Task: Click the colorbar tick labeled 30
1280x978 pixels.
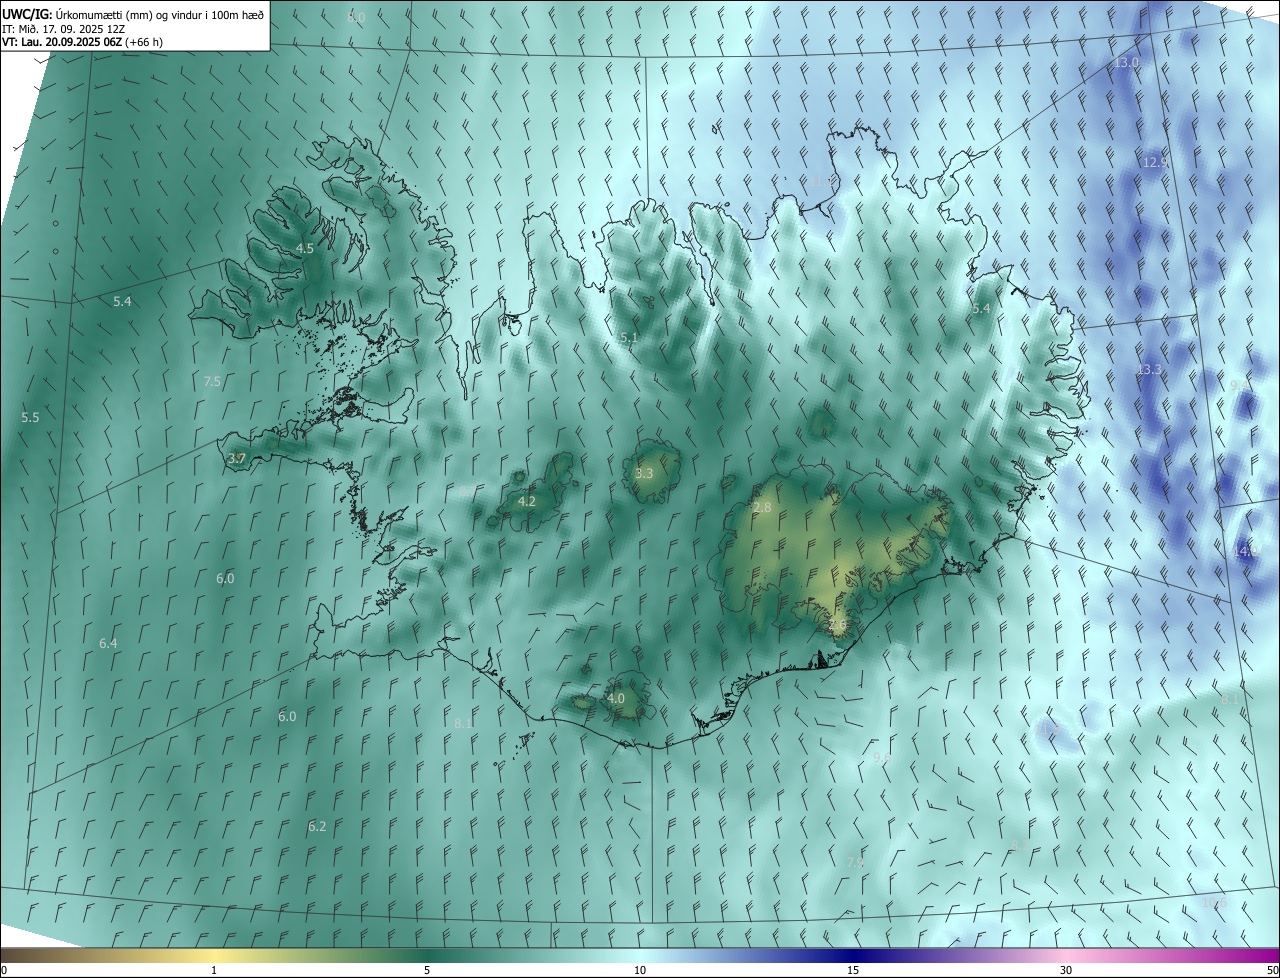Action: [1066, 970]
